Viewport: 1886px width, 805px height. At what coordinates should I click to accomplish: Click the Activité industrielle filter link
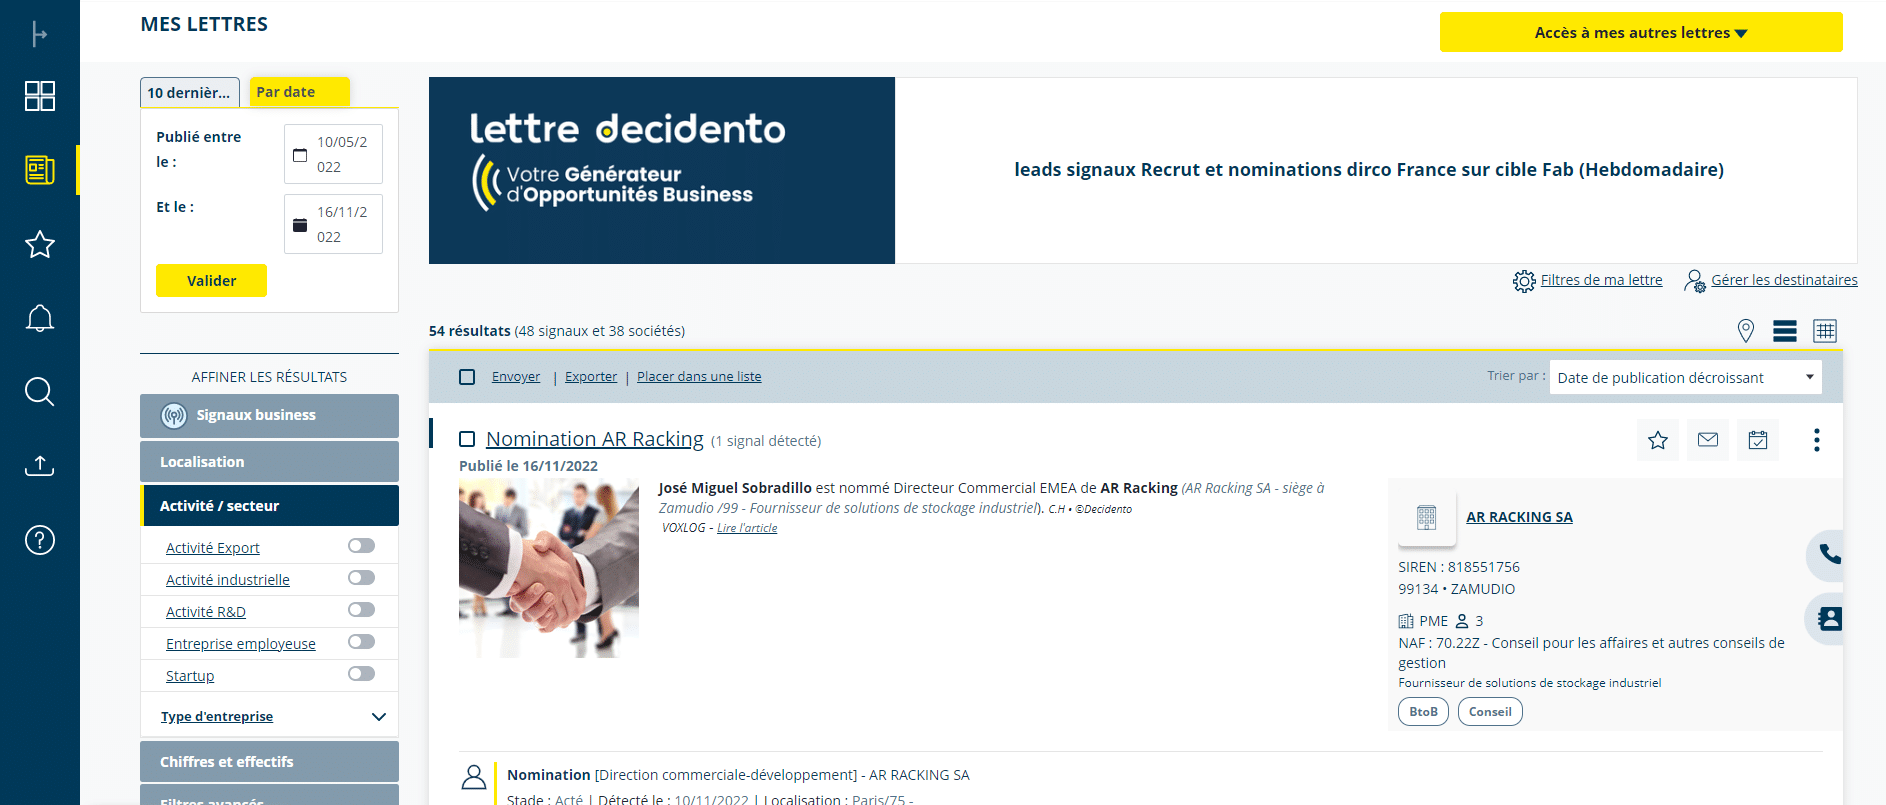(228, 580)
